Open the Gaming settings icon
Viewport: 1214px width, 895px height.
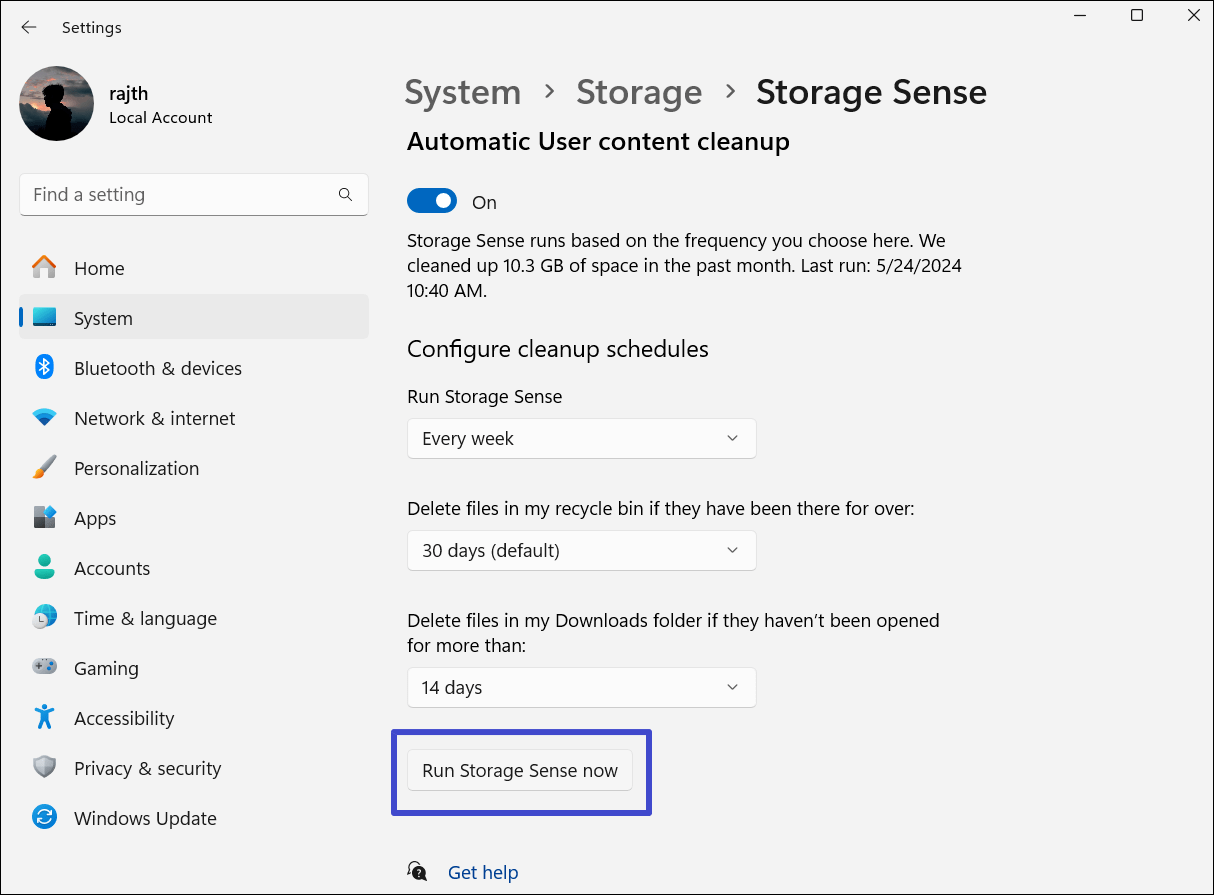44,667
